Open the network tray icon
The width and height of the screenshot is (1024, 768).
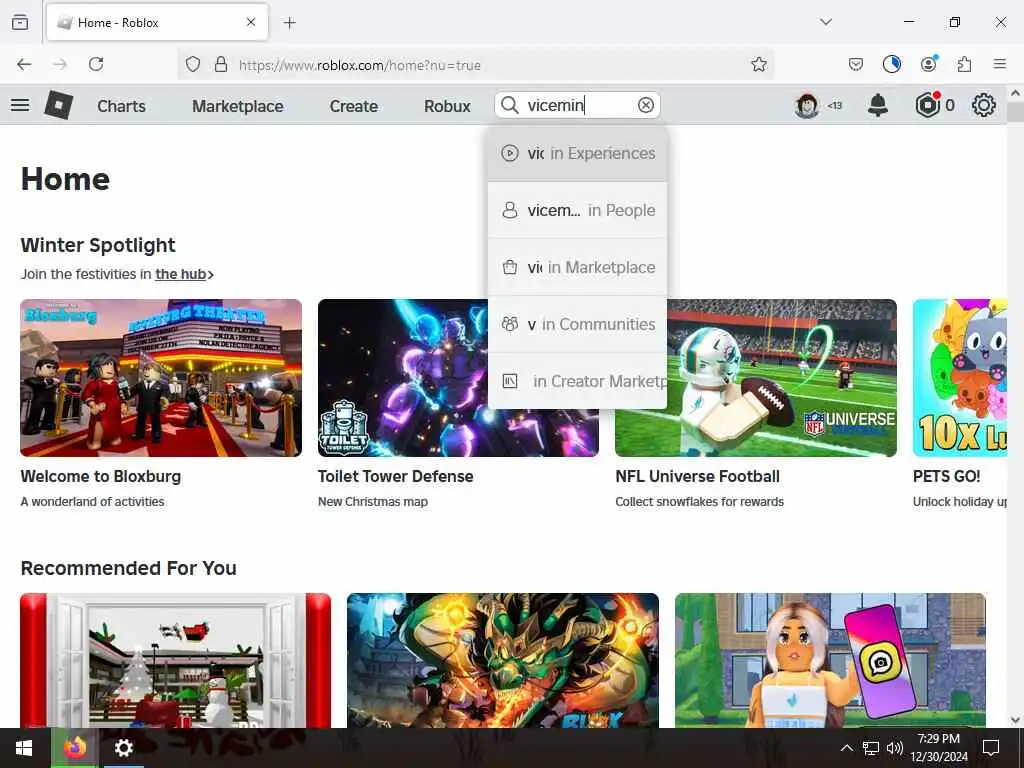(x=871, y=748)
